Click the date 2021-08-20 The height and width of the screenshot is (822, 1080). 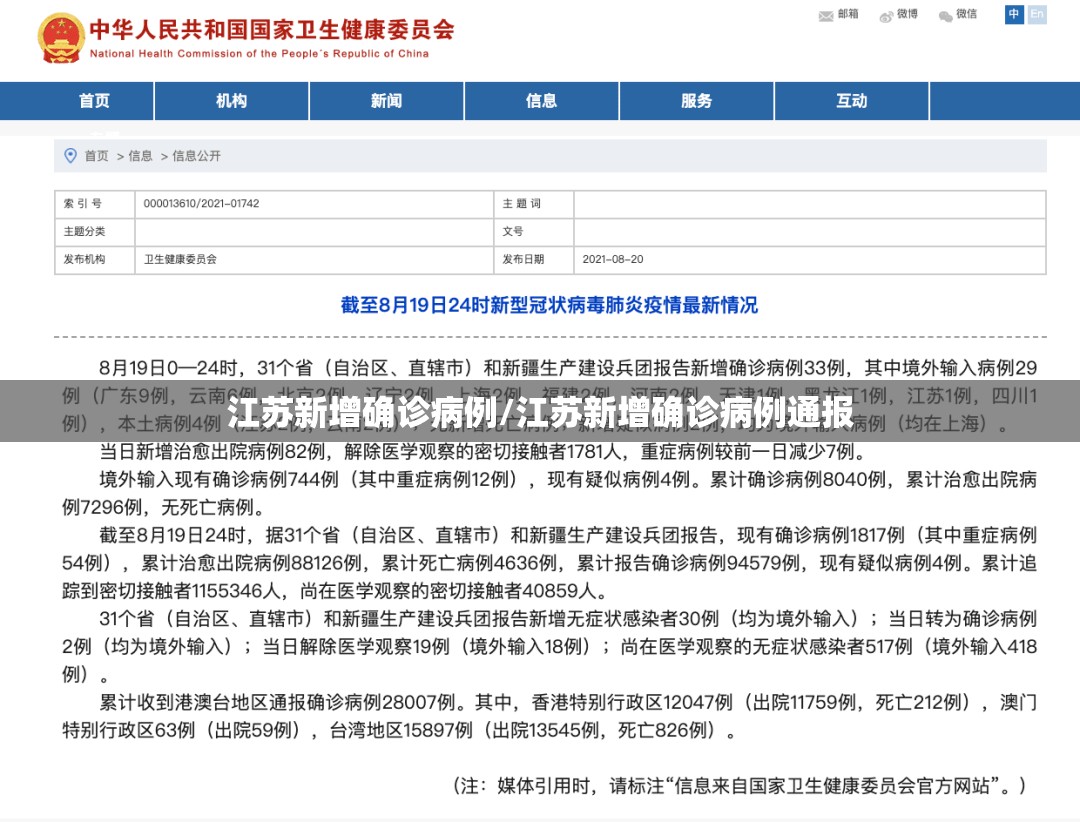pos(612,259)
